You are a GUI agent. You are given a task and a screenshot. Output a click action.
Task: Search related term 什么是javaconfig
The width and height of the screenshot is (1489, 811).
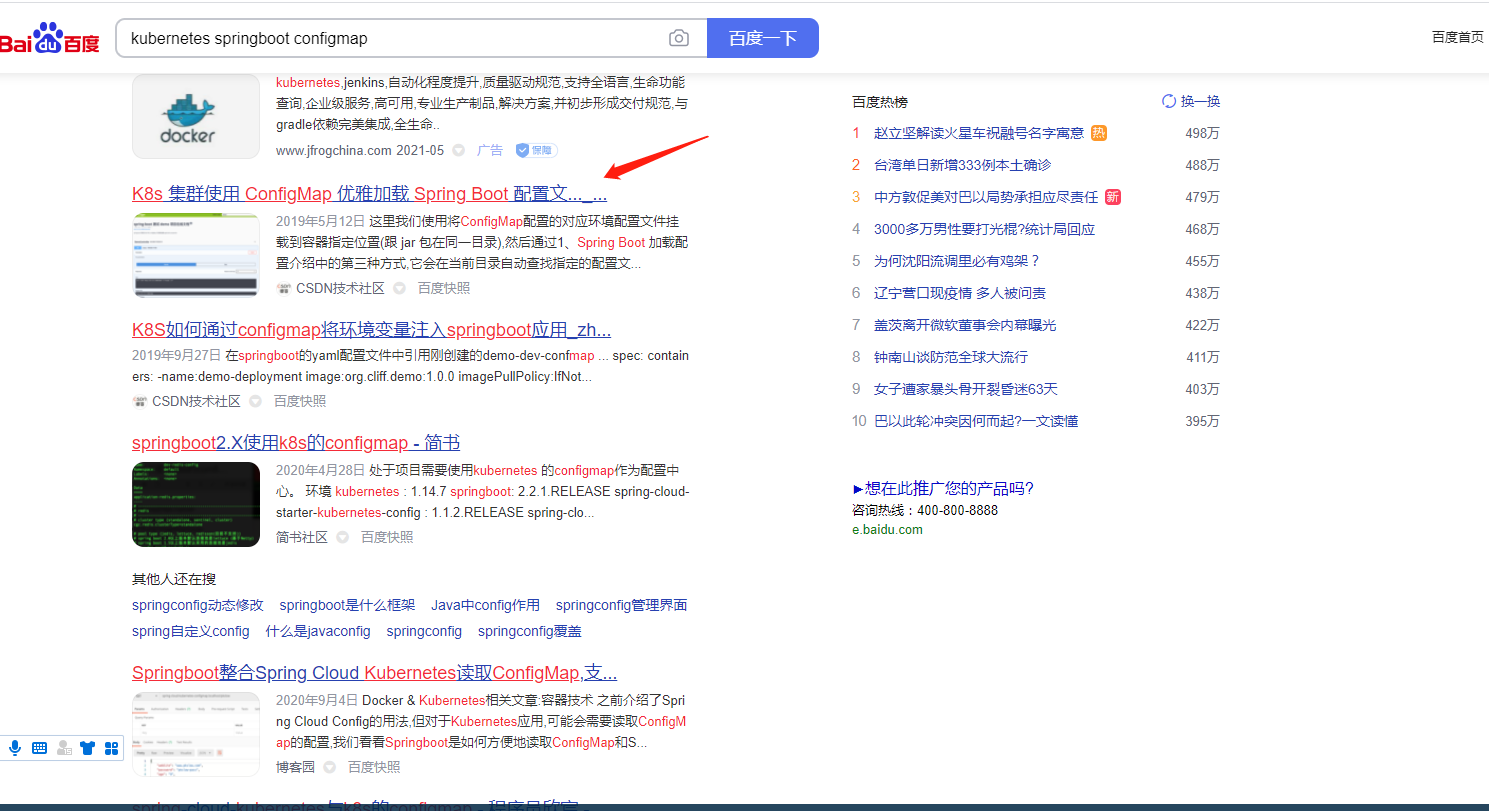tap(318, 631)
